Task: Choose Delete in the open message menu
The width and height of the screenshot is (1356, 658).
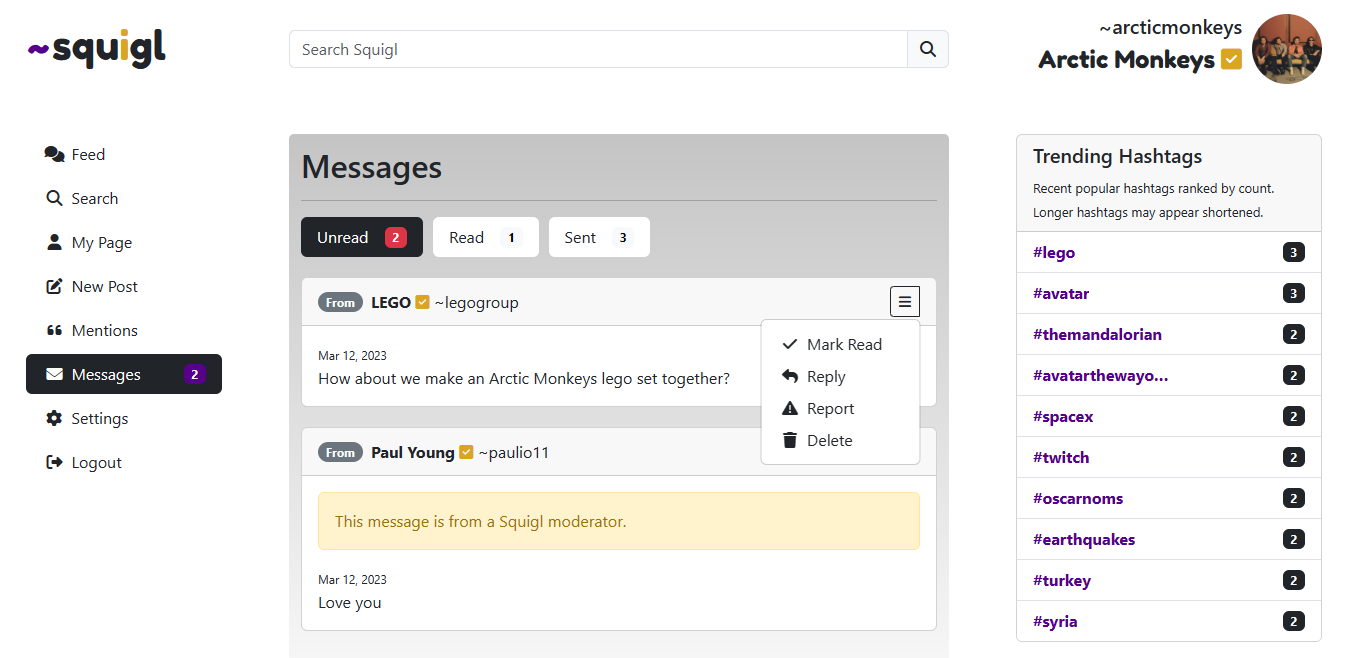Action: (830, 440)
